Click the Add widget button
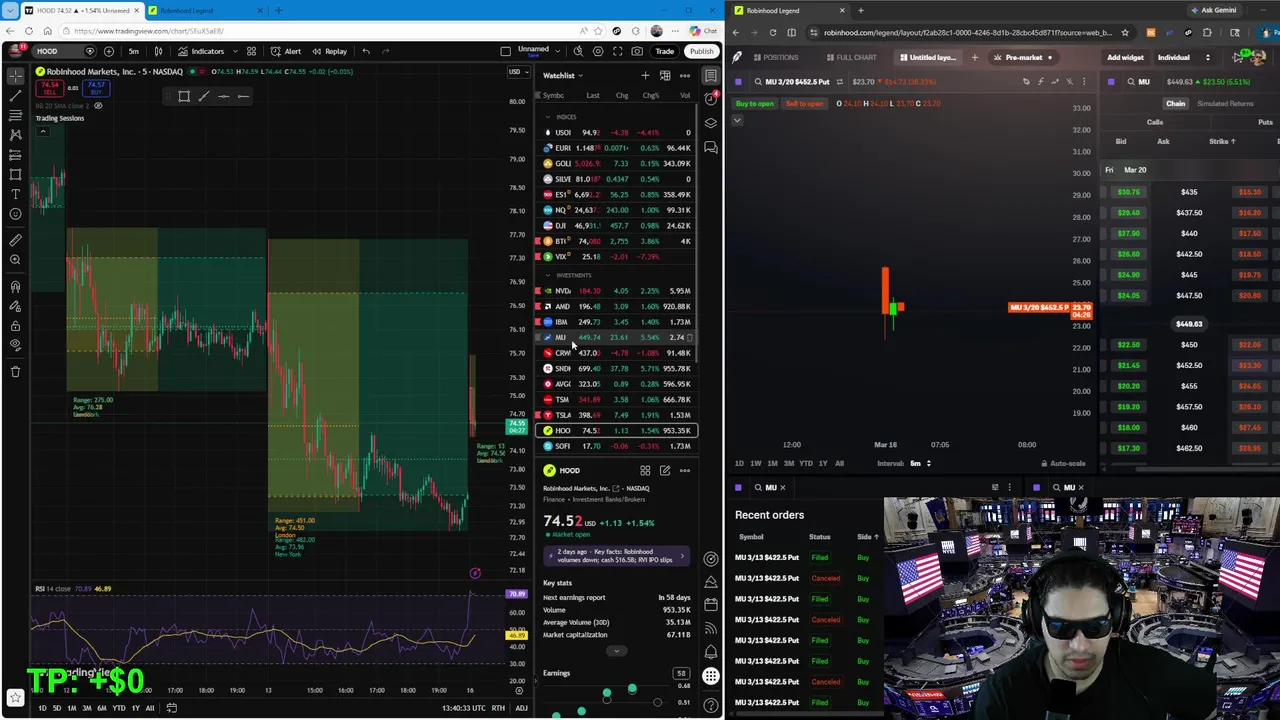Screen dimensions: 1280x720 pos(1125,57)
